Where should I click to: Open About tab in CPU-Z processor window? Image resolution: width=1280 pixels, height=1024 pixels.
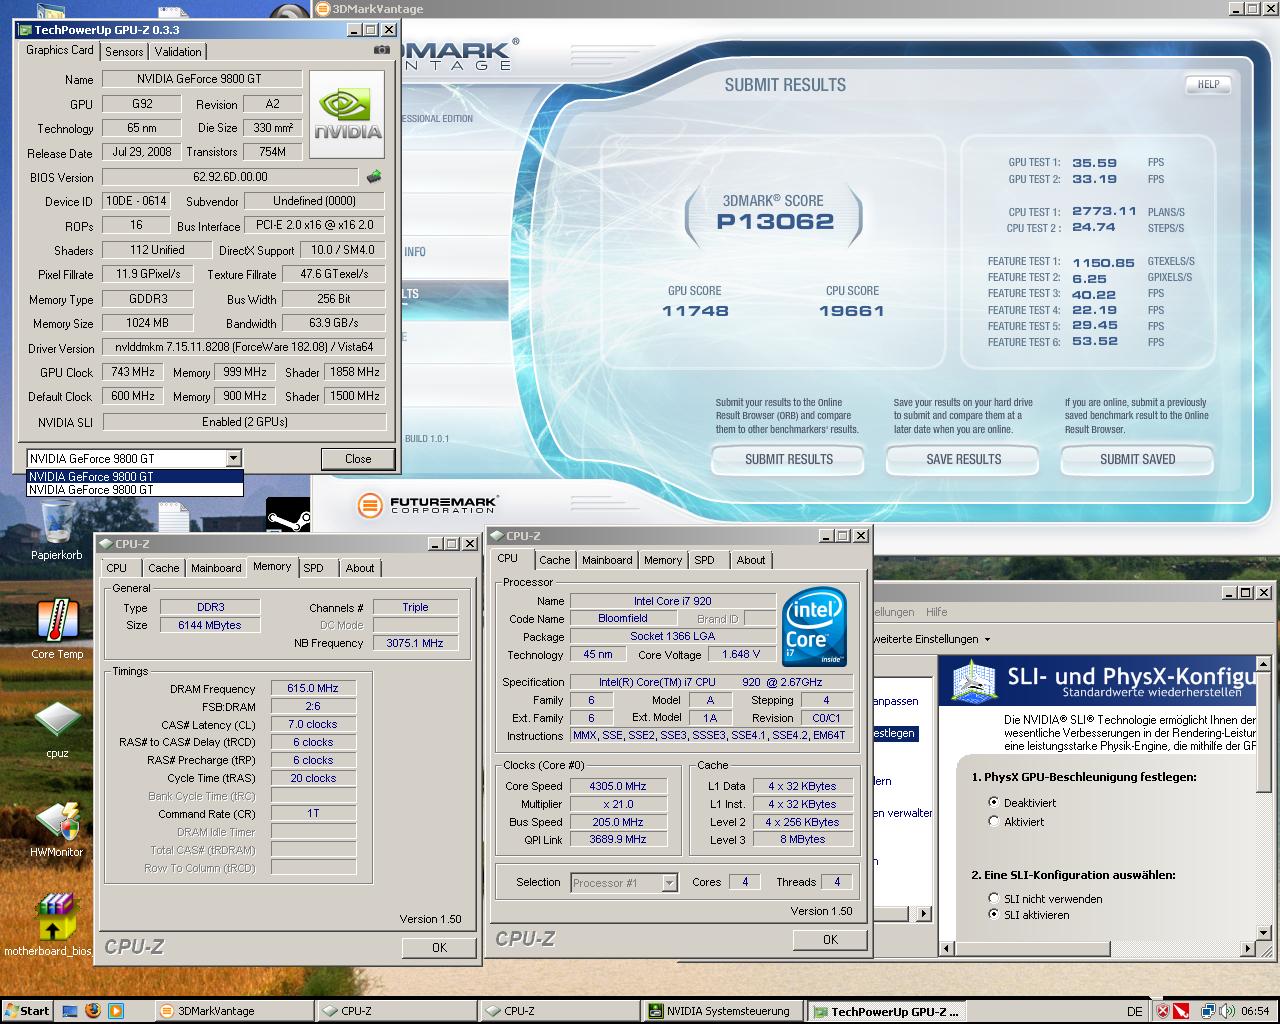(x=751, y=560)
